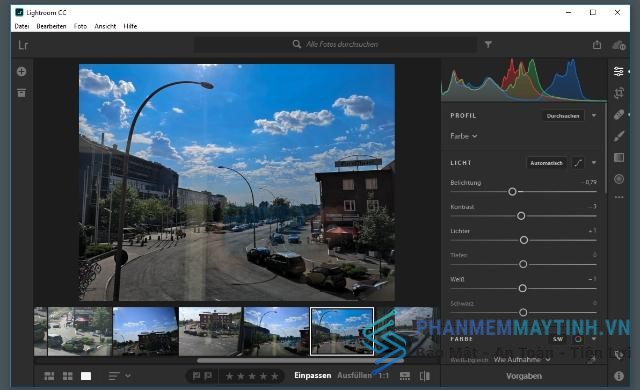
Task: Click the Add Photos plus icon
Action: tap(22, 71)
